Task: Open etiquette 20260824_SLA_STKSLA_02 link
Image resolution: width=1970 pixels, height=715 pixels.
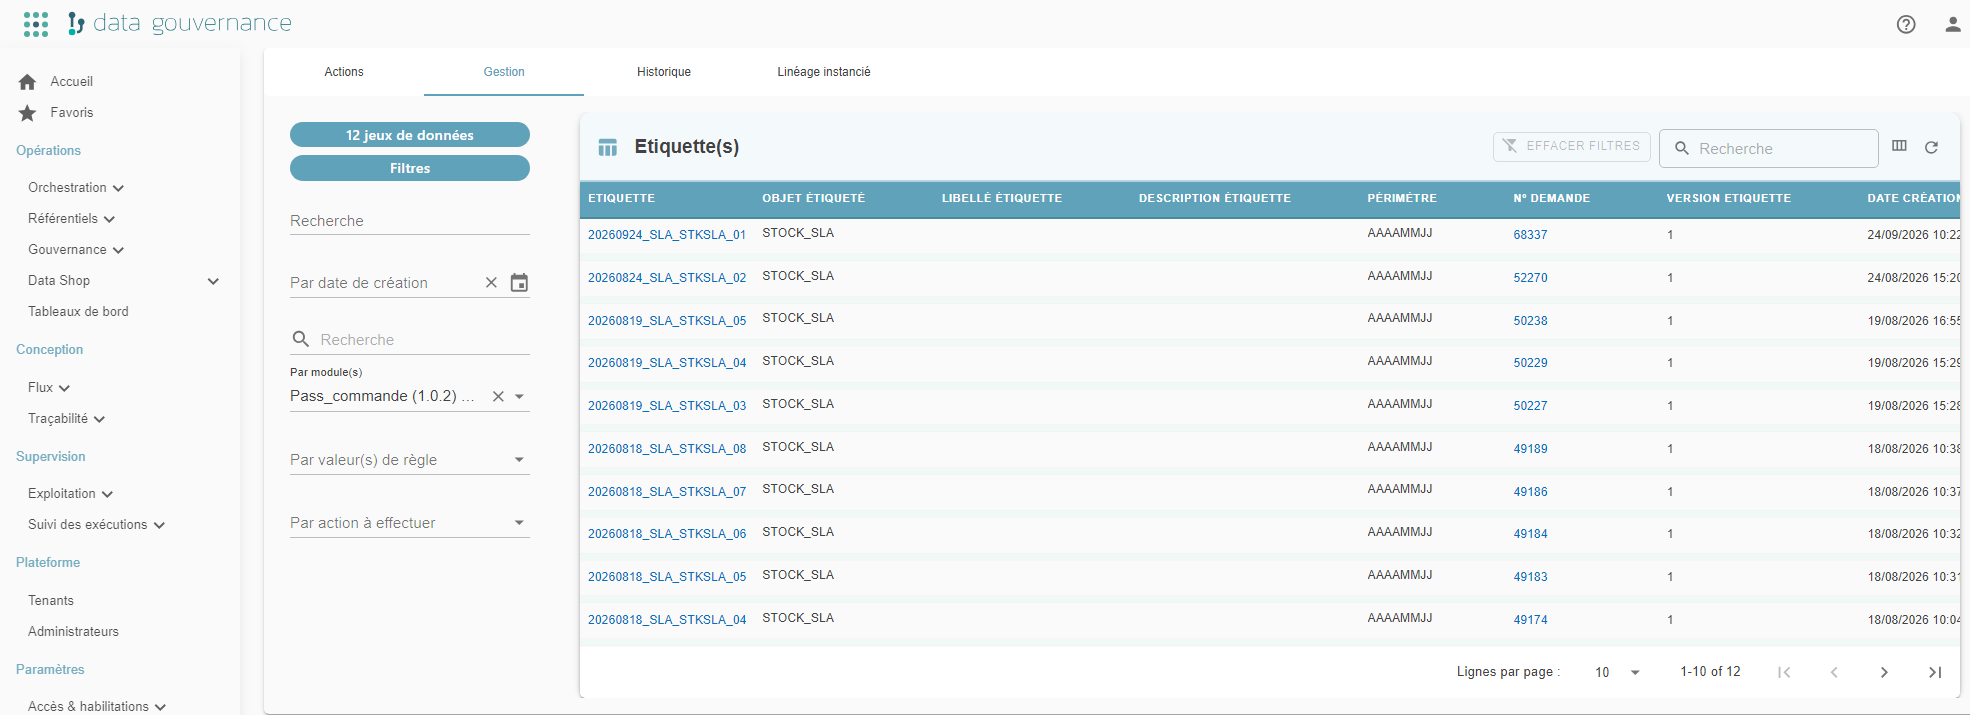Action: [x=667, y=278]
